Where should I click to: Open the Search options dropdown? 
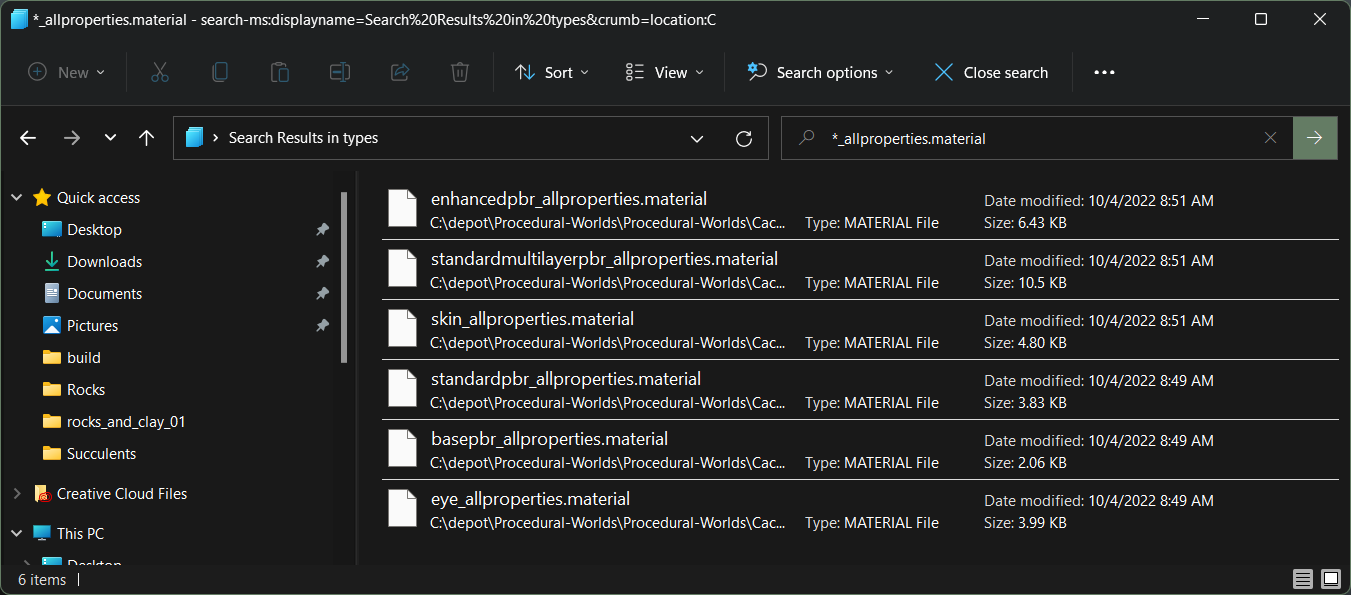(819, 71)
